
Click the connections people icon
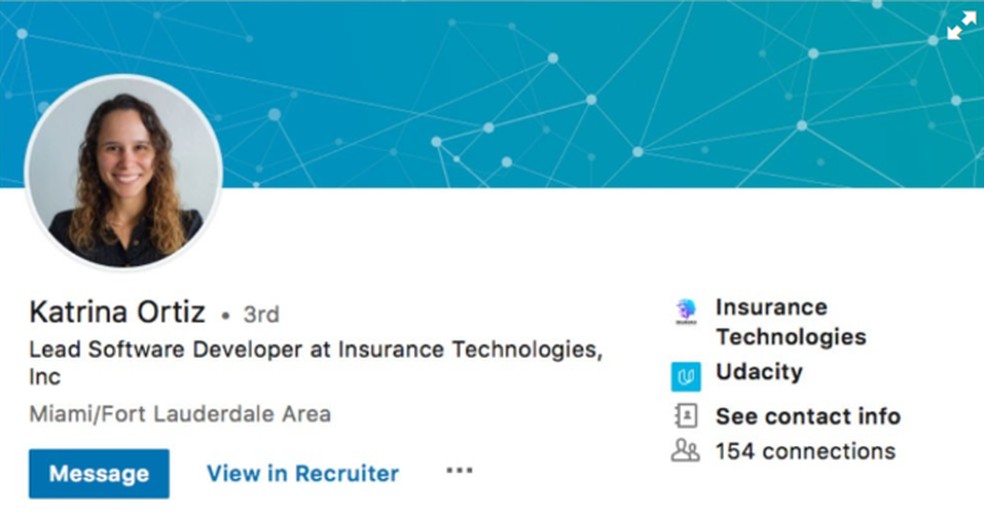[x=685, y=451]
